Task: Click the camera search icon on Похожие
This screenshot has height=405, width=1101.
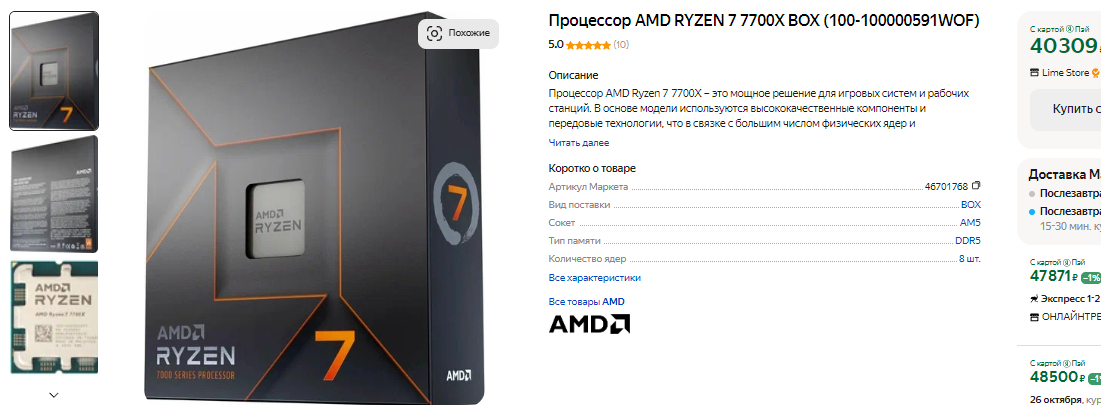Action: (435, 33)
